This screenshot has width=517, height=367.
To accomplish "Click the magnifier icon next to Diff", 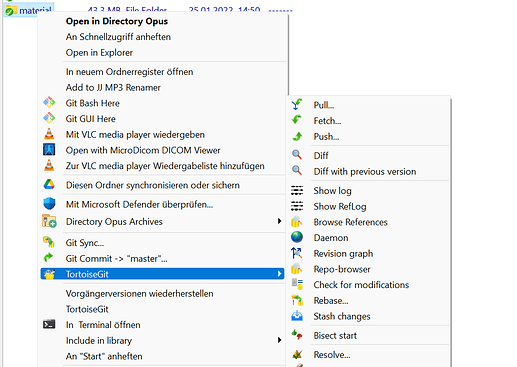I will point(297,155).
